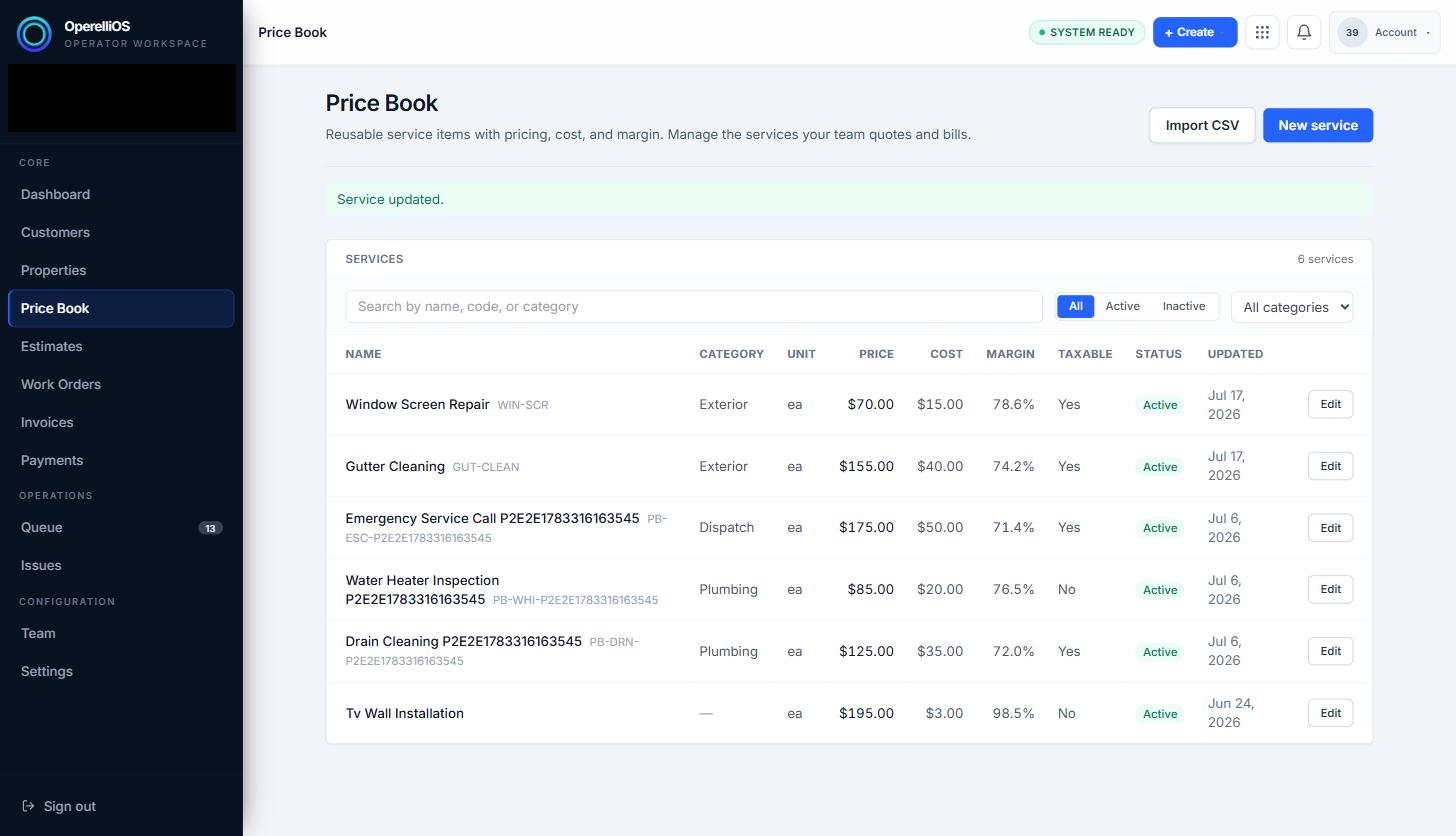Viewport: 1456px width, 836px height.
Task: Edit the Drain Cleaning service
Action: 1330,651
